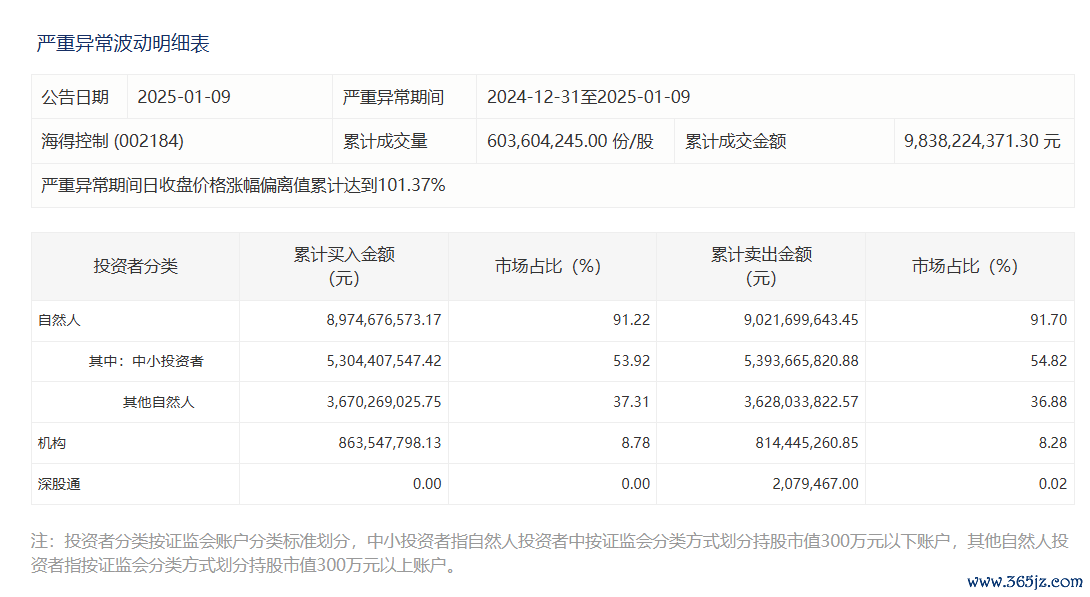Click the 累计买入金额 column header
The width and height of the screenshot is (1090, 597).
click(x=344, y=266)
